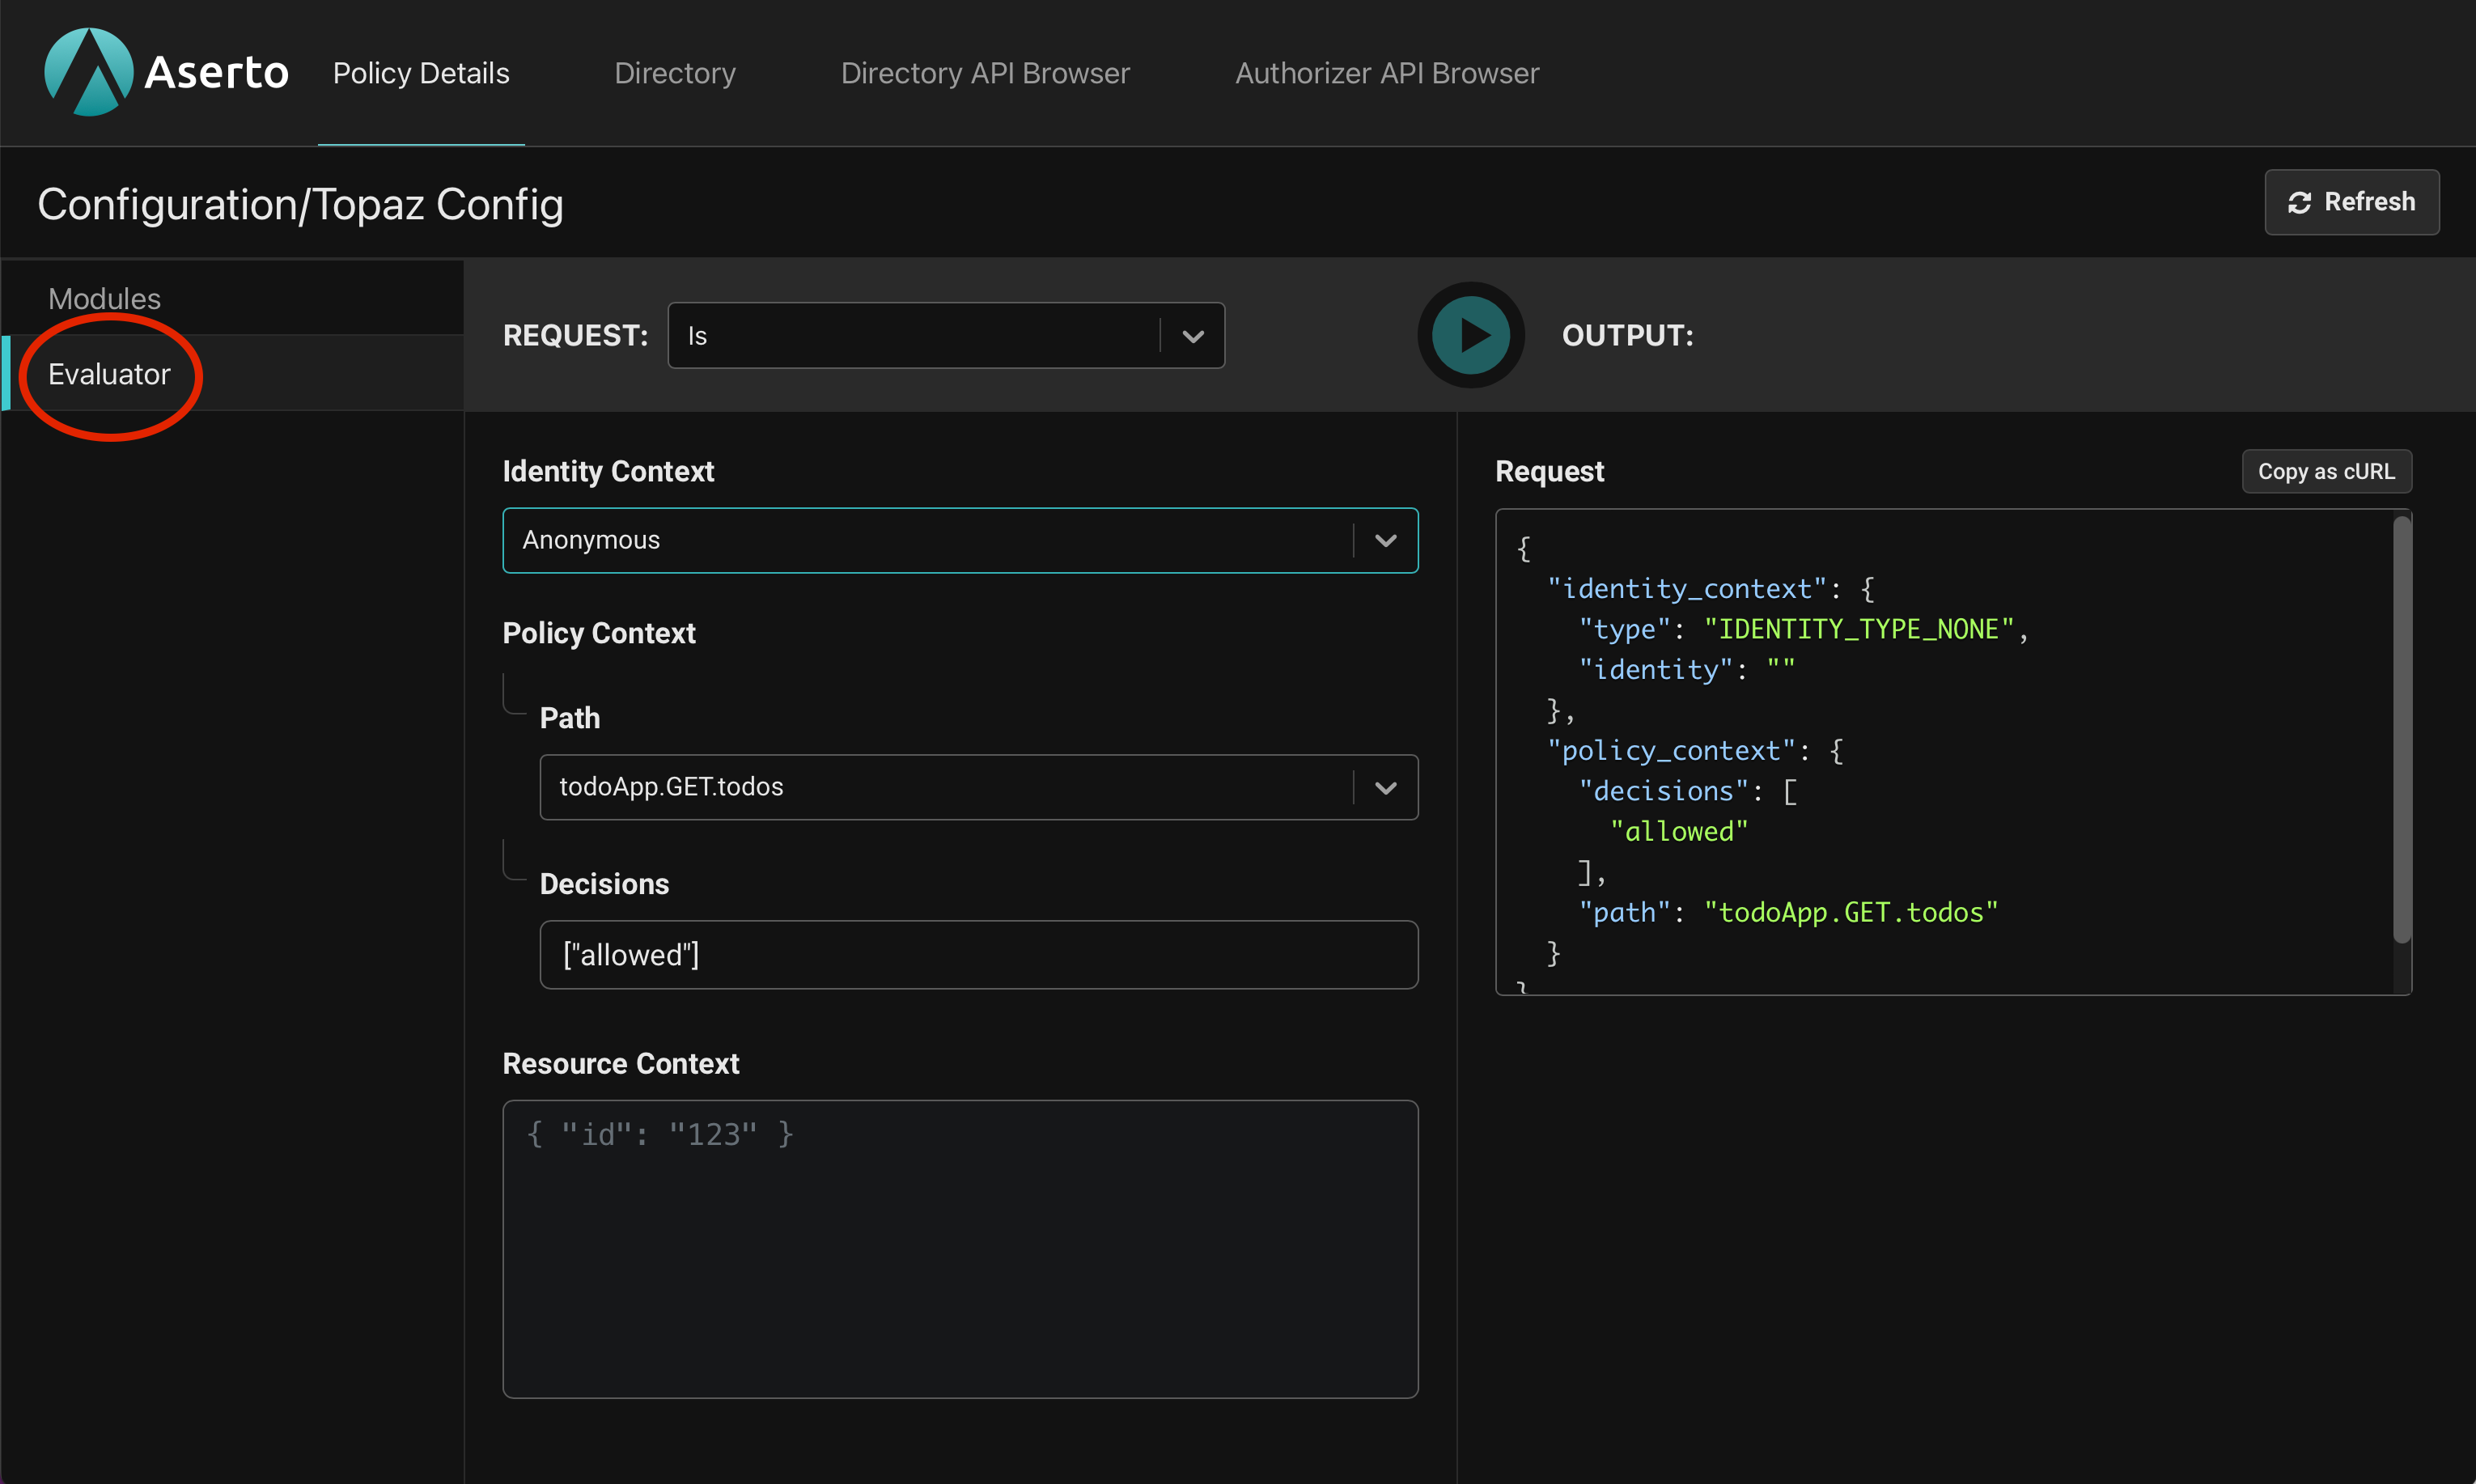This screenshot has width=2476, height=1484.
Task: Click the Request panel scrollbar
Action: point(2401,729)
